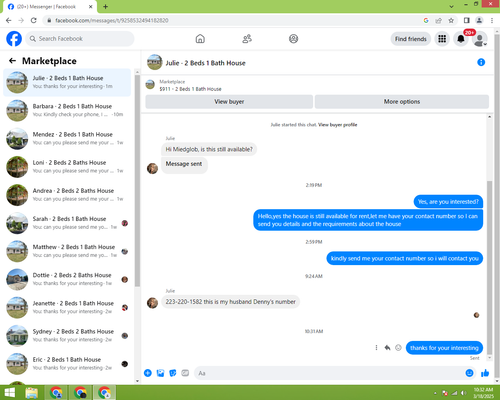This screenshot has height=400, width=500.
Task: Click Julie's avatar beside phone number message
Action: click(152, 303)
